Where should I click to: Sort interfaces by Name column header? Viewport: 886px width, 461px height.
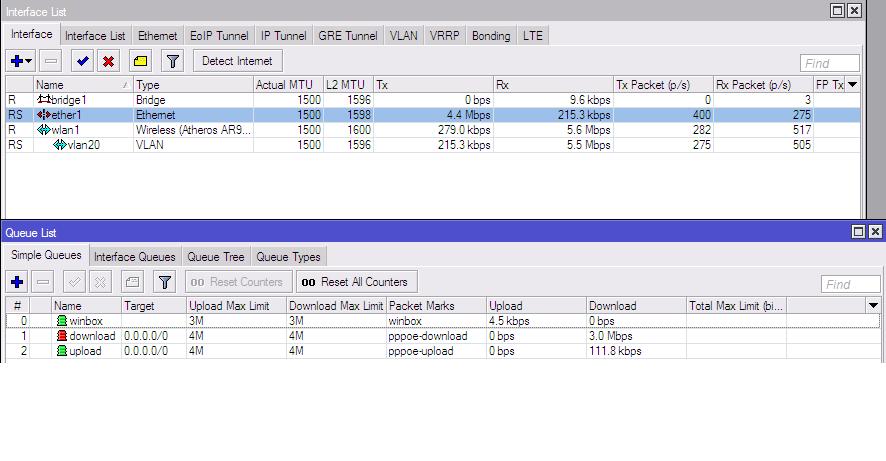tap(82, 85)
